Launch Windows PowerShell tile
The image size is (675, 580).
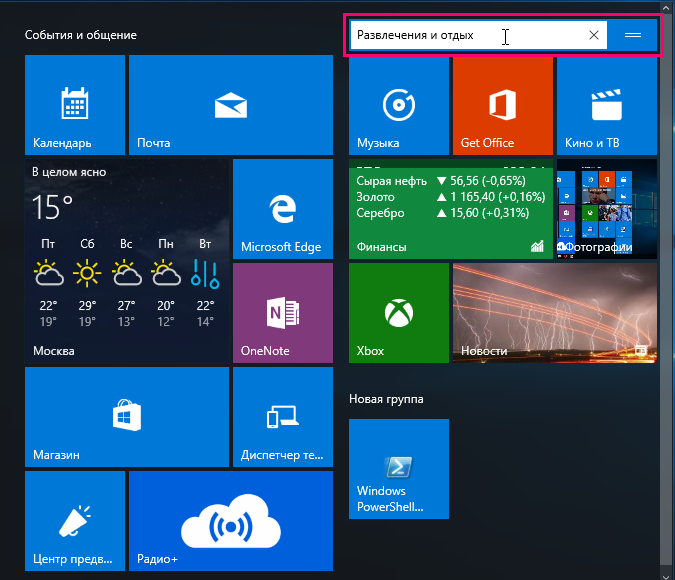coord(398,468)
